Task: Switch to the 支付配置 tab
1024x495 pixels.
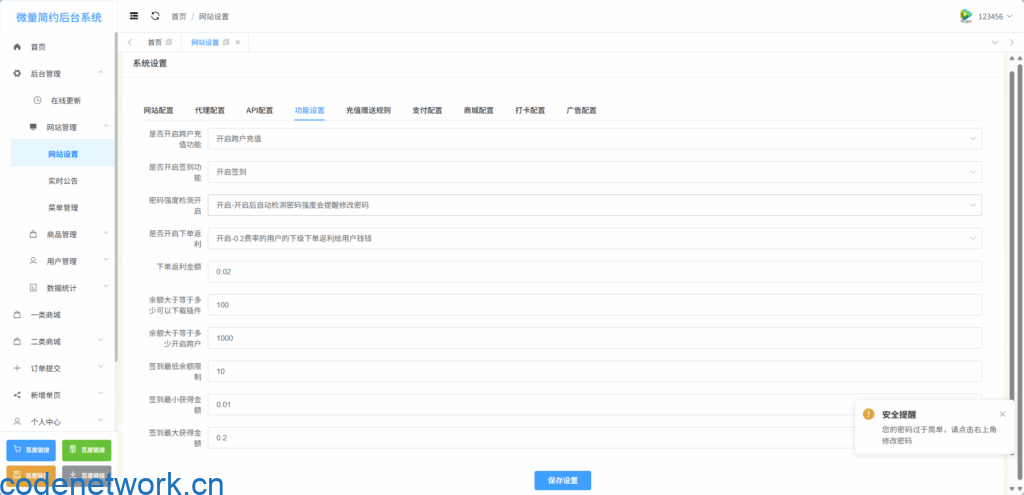Action: [427, 110]
